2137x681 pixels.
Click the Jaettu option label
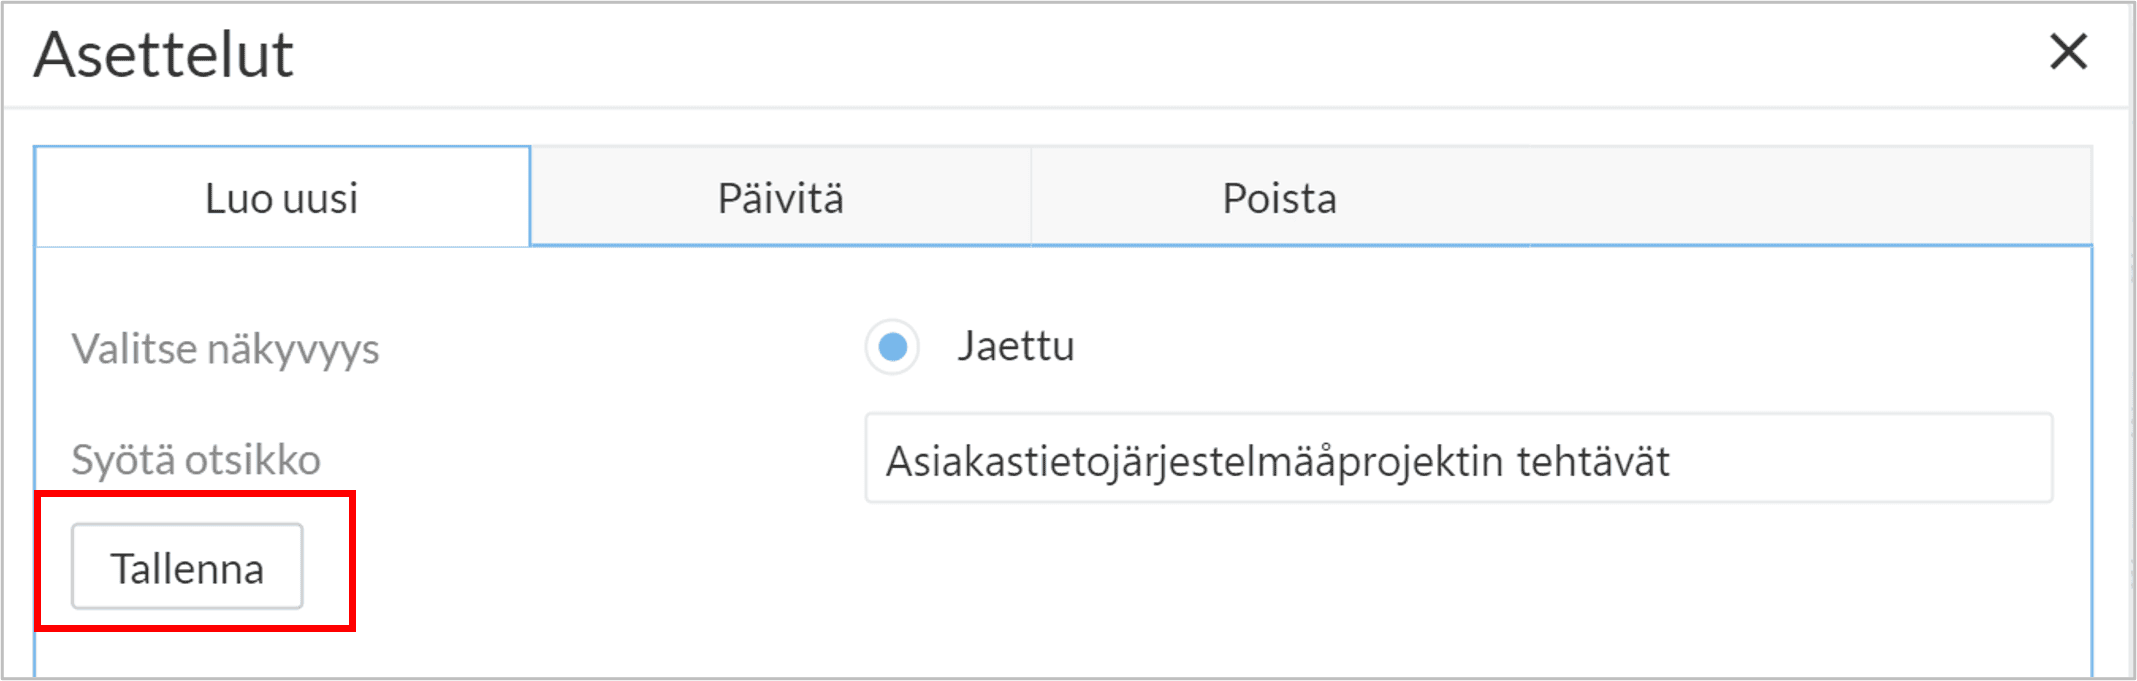coord(1015,346)
